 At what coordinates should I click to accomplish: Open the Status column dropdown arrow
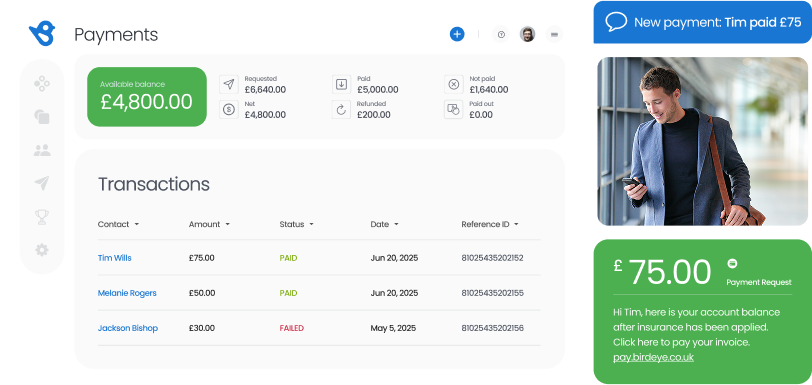tap(312, 224)
